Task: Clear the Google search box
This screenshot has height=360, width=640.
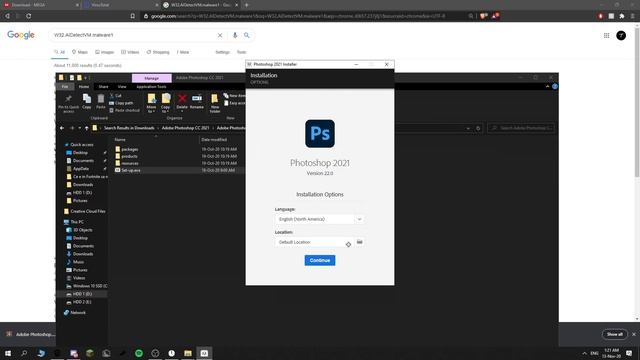Action: point(220,36)
